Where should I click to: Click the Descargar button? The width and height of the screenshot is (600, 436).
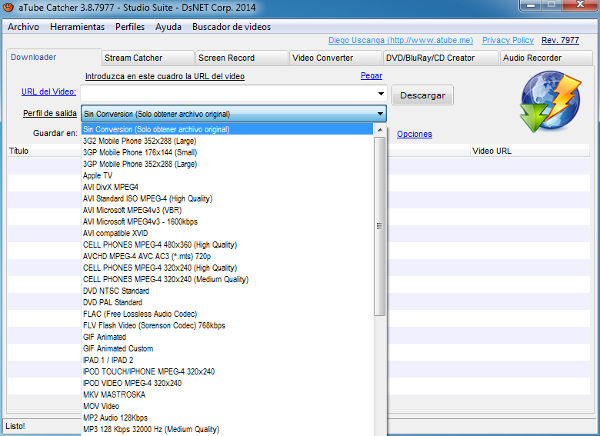[422, 95]
